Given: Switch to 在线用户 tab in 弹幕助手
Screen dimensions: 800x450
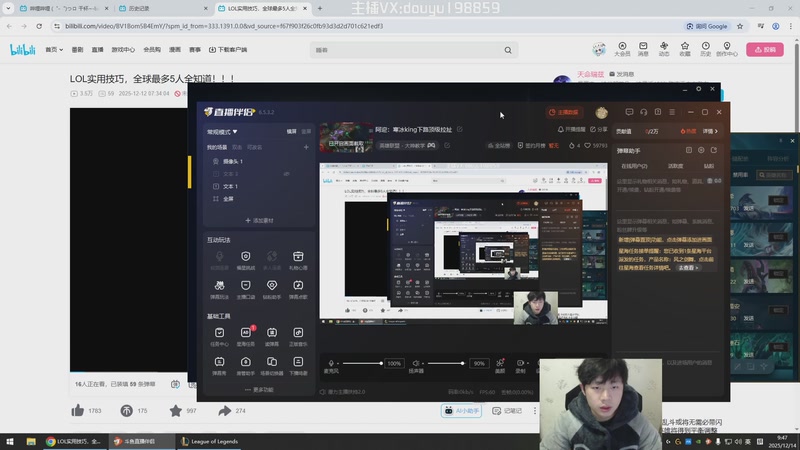Looking at the screenshot, I should (634, 166).
